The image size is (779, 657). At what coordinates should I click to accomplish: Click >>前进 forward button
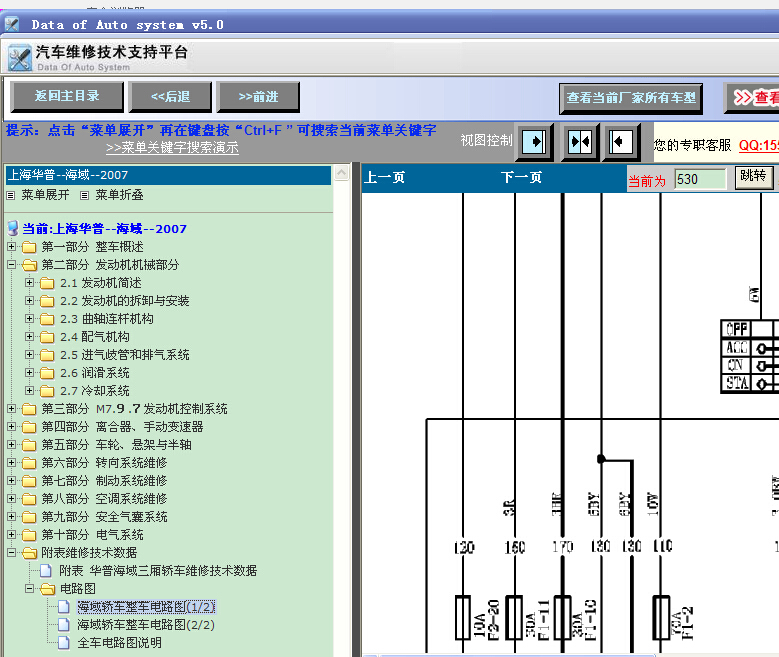[x=258, y=96]
